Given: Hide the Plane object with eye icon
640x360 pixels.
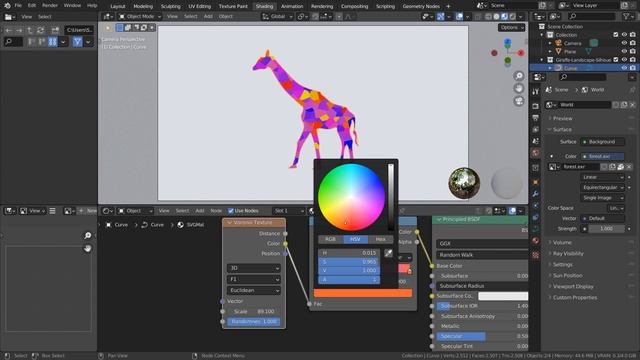Looking at the screenshot, I should [624, 51].
